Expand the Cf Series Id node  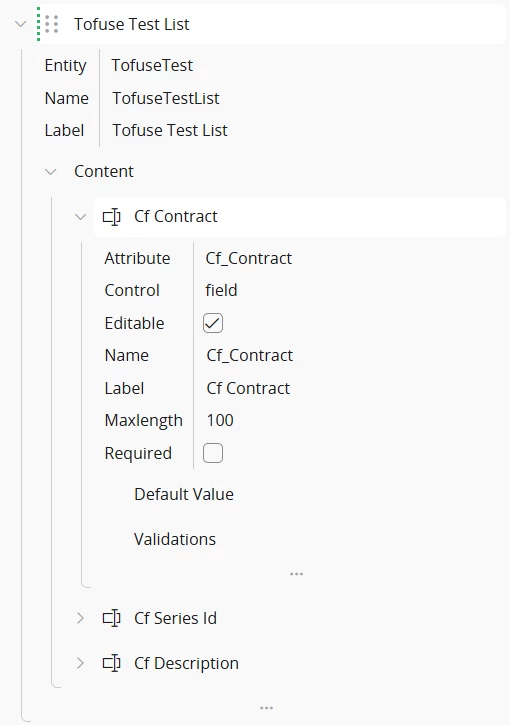(80, 618)
